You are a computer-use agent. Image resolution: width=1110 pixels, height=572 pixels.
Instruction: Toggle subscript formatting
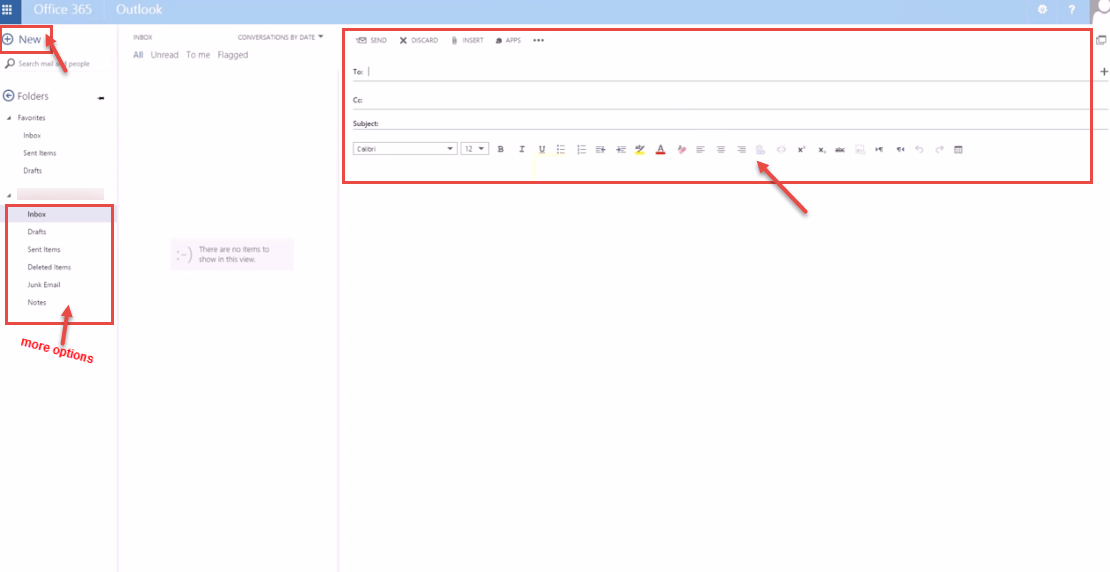[821, 149]
